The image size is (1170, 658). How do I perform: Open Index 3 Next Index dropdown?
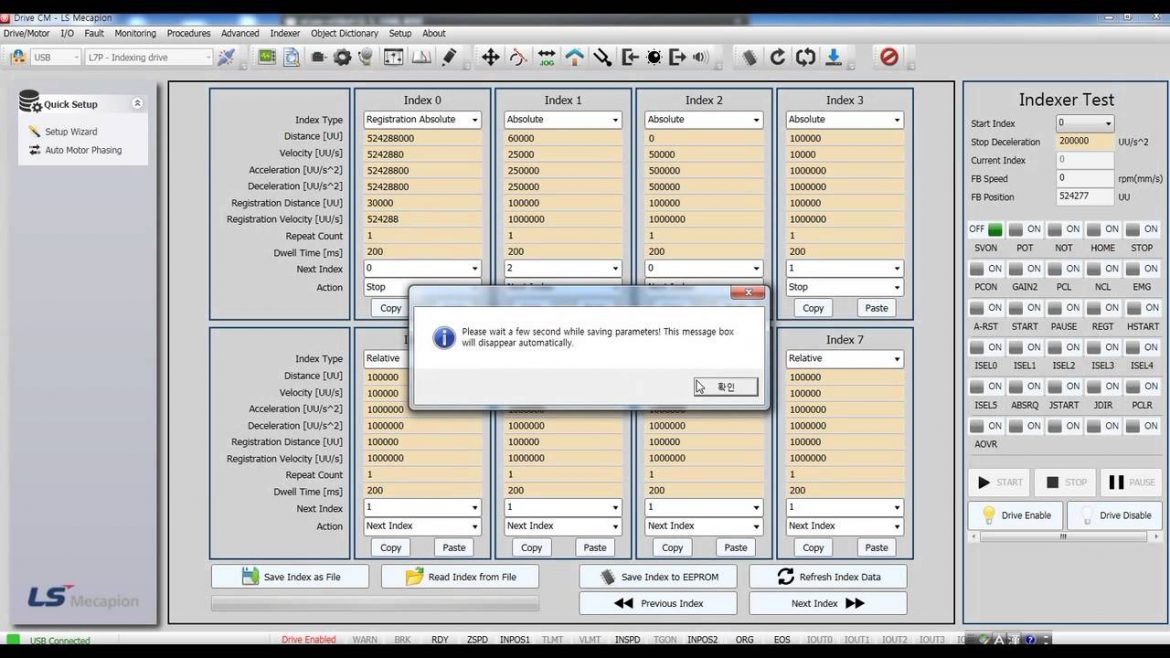click(845, 269)
